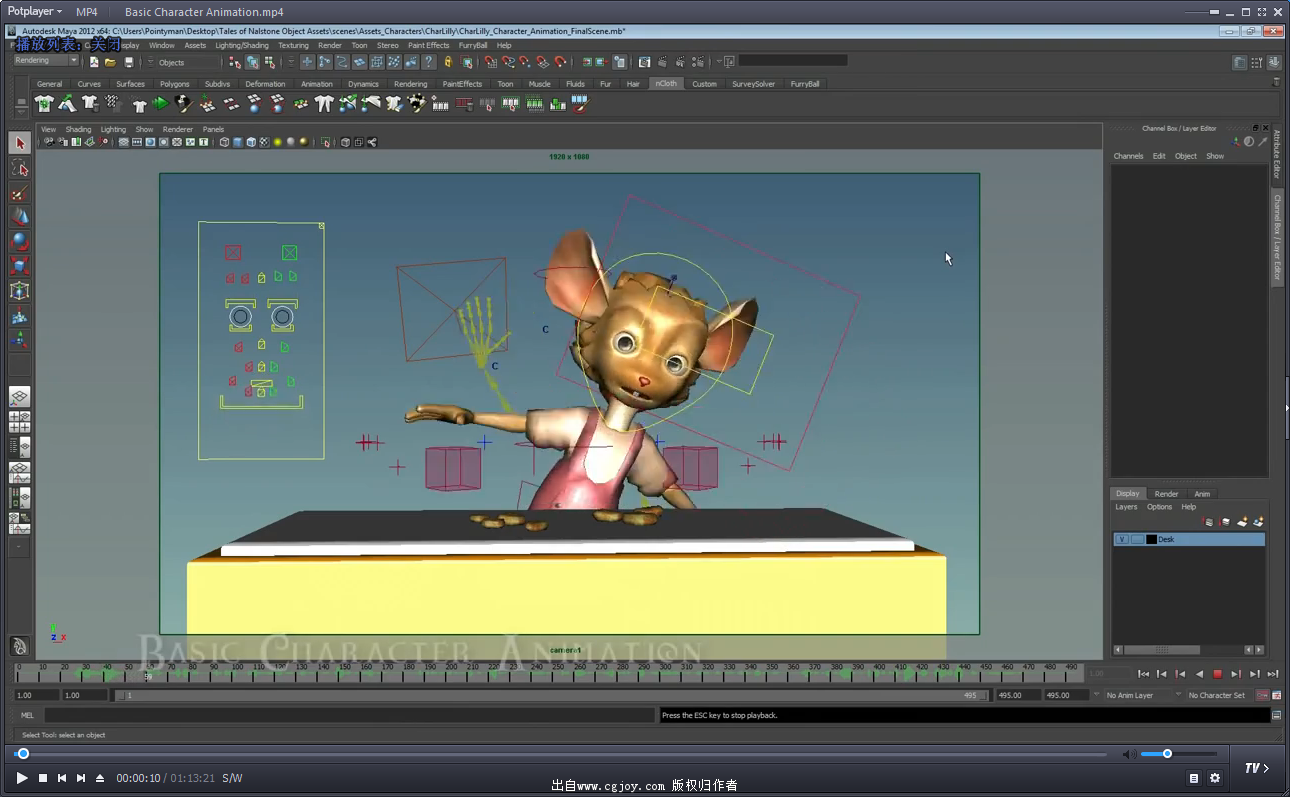Screen dimensions: 1290x797
Task: Open PotPlayer playlist panel icon
Action: tap(1194, 778)
